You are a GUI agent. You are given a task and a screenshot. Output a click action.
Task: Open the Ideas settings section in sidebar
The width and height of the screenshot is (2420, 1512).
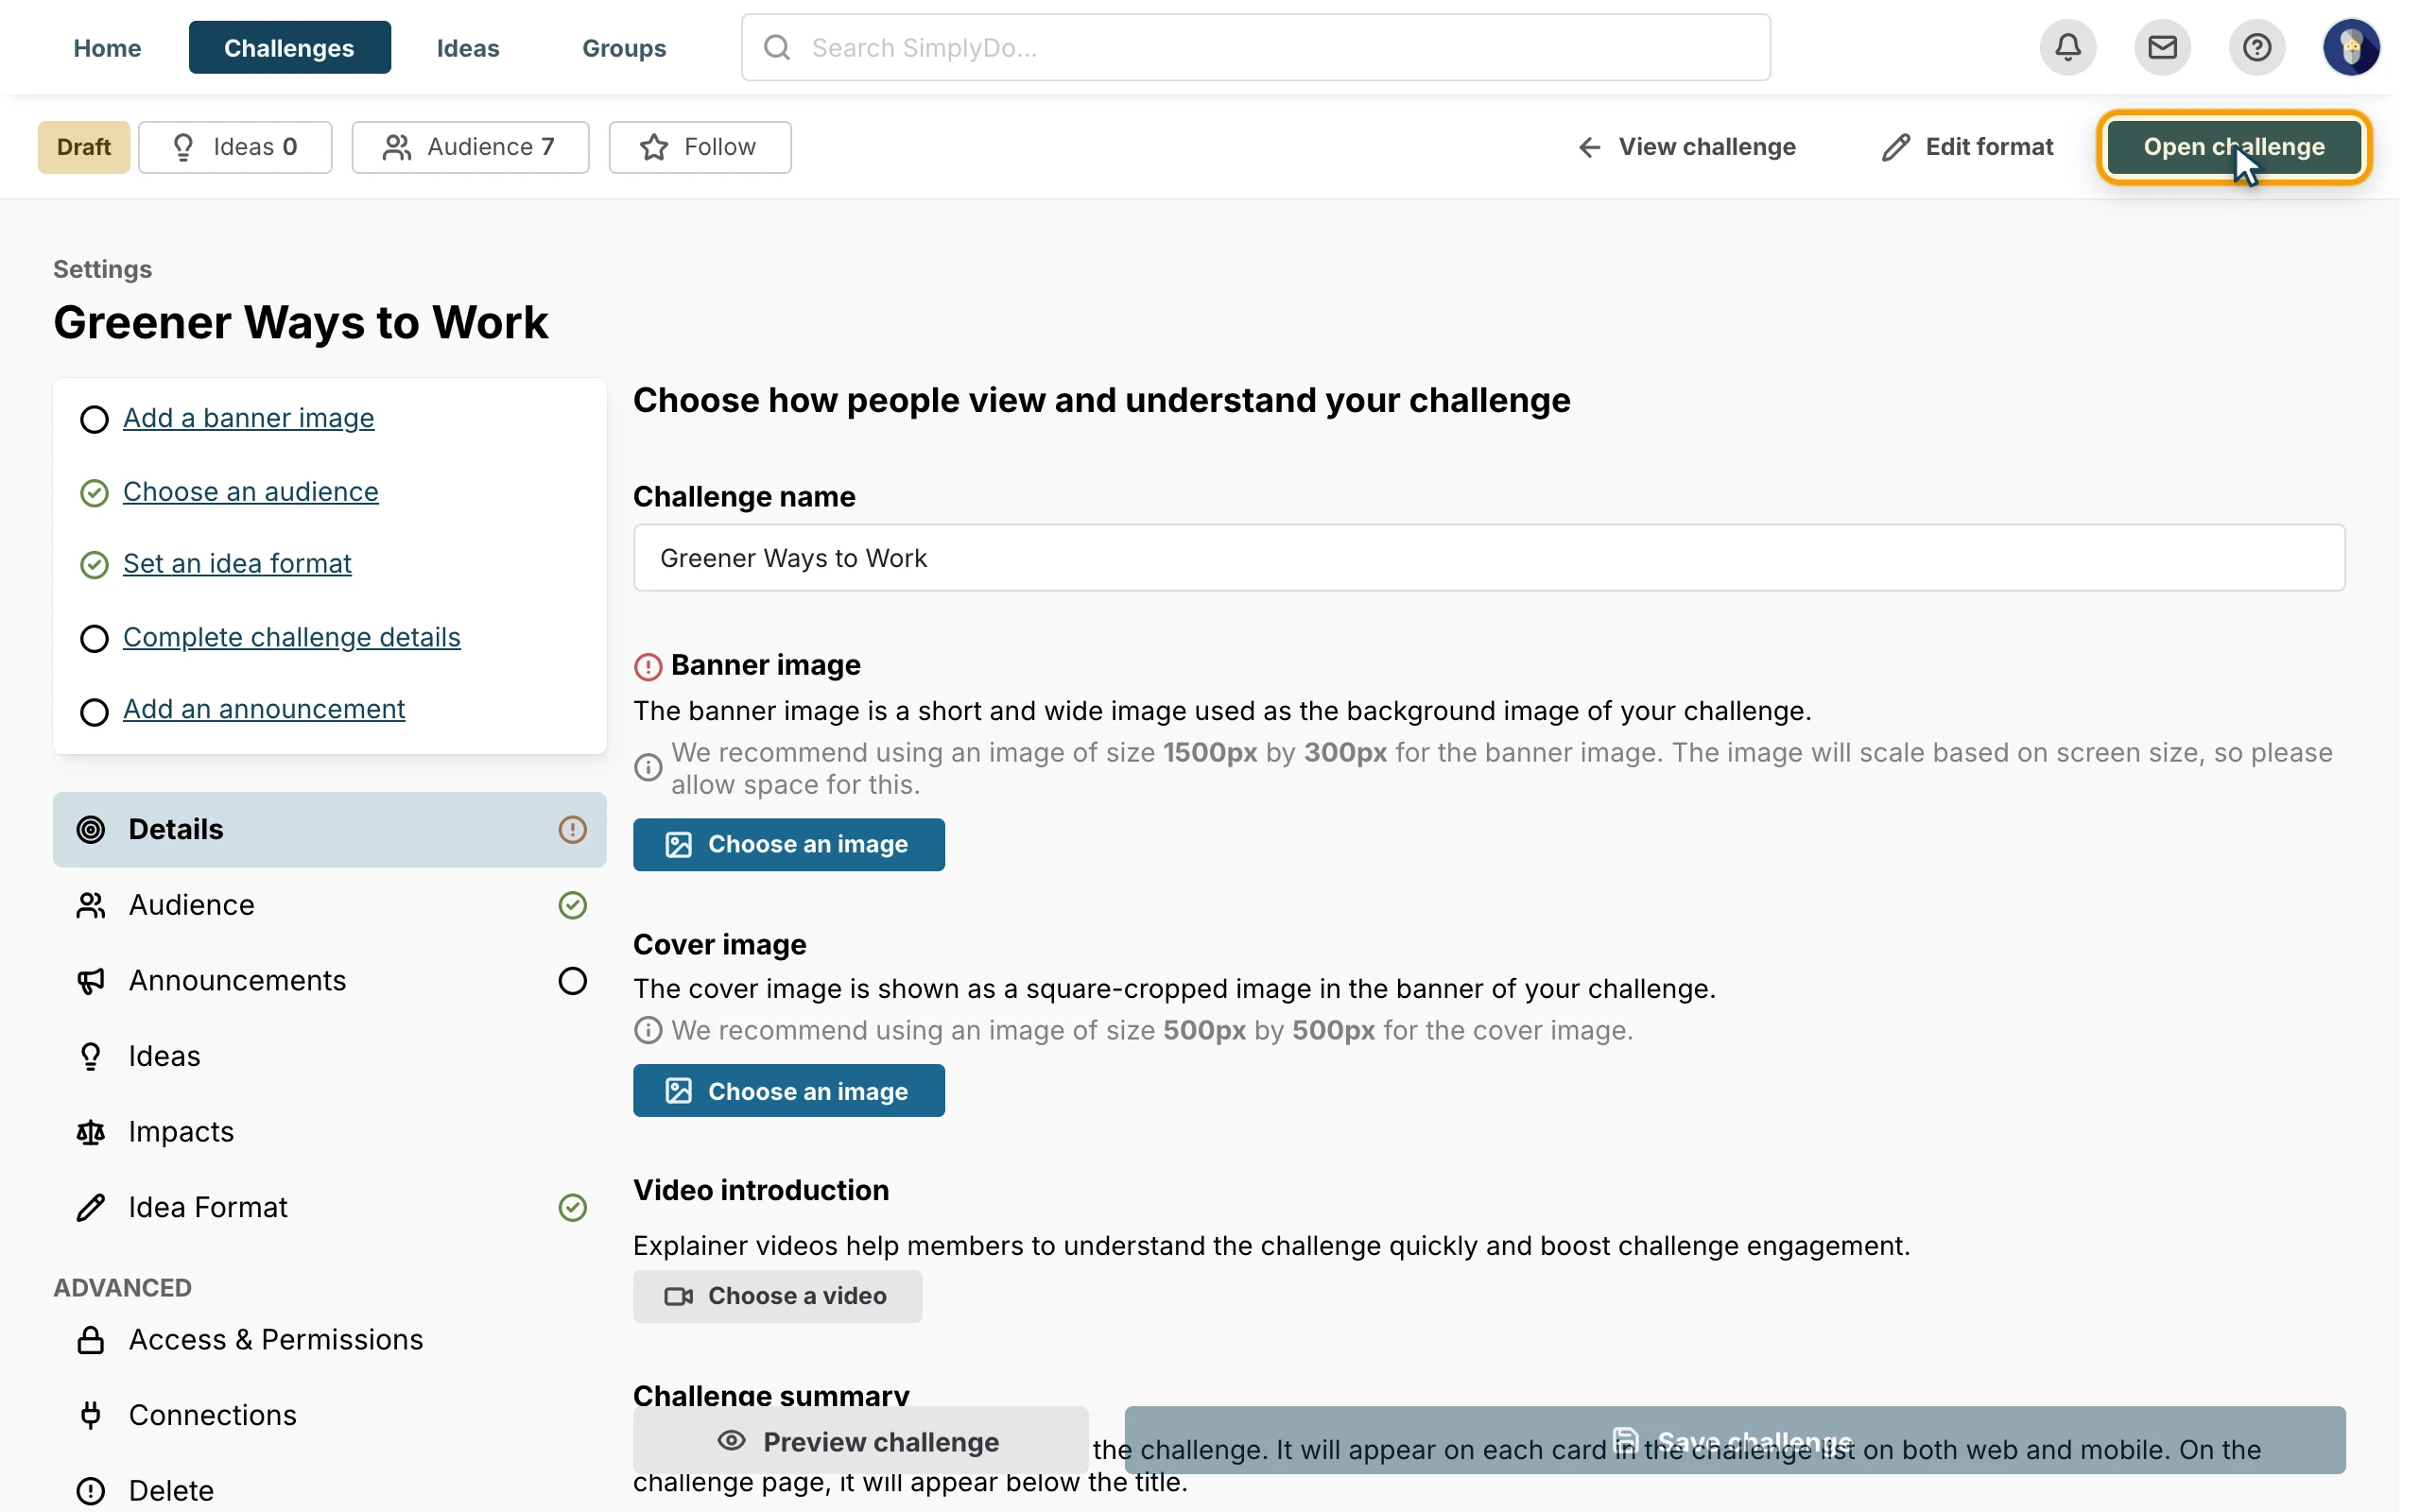click(x=329, y=1056)
